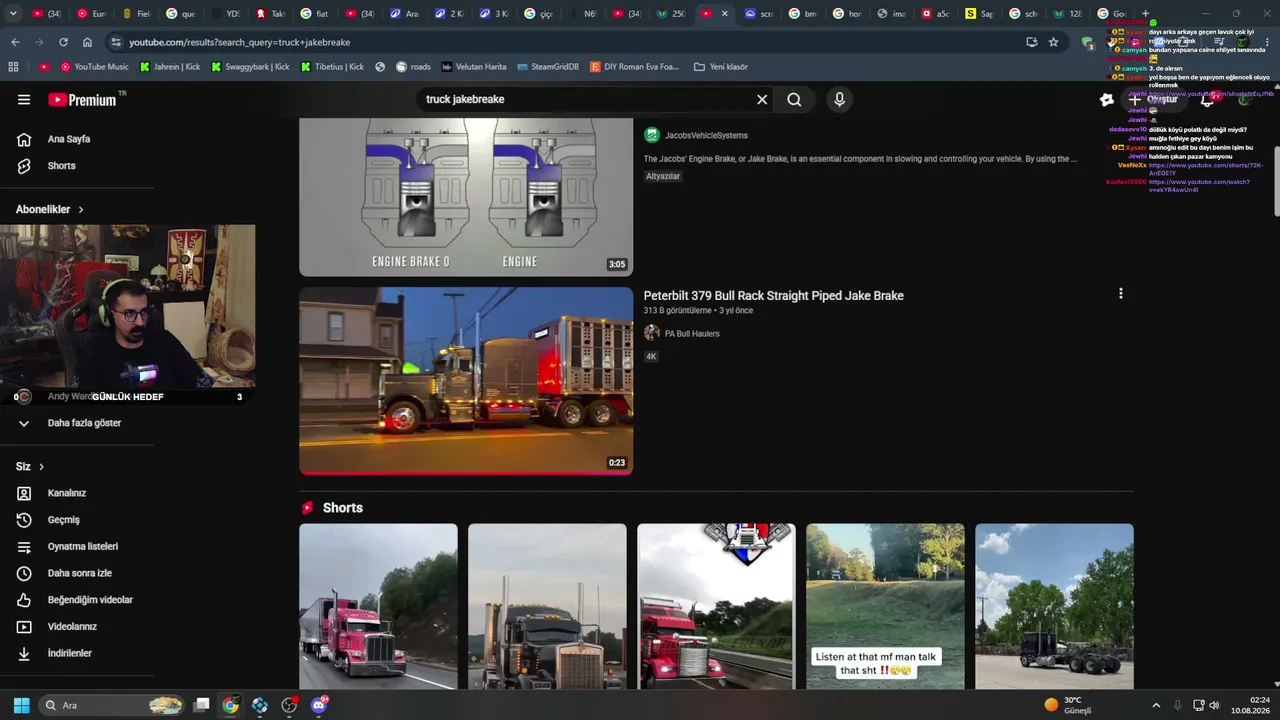Open the Short captioned "Listen at that mf man talk"
Viewport: 1280px width, 720px height.
[x=886, y=606]
